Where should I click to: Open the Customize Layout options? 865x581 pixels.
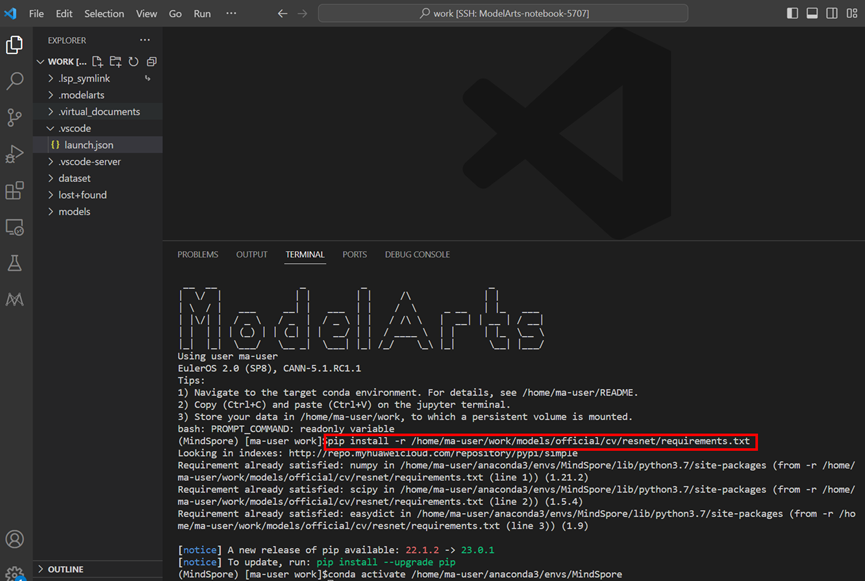(x=852, y=13)
